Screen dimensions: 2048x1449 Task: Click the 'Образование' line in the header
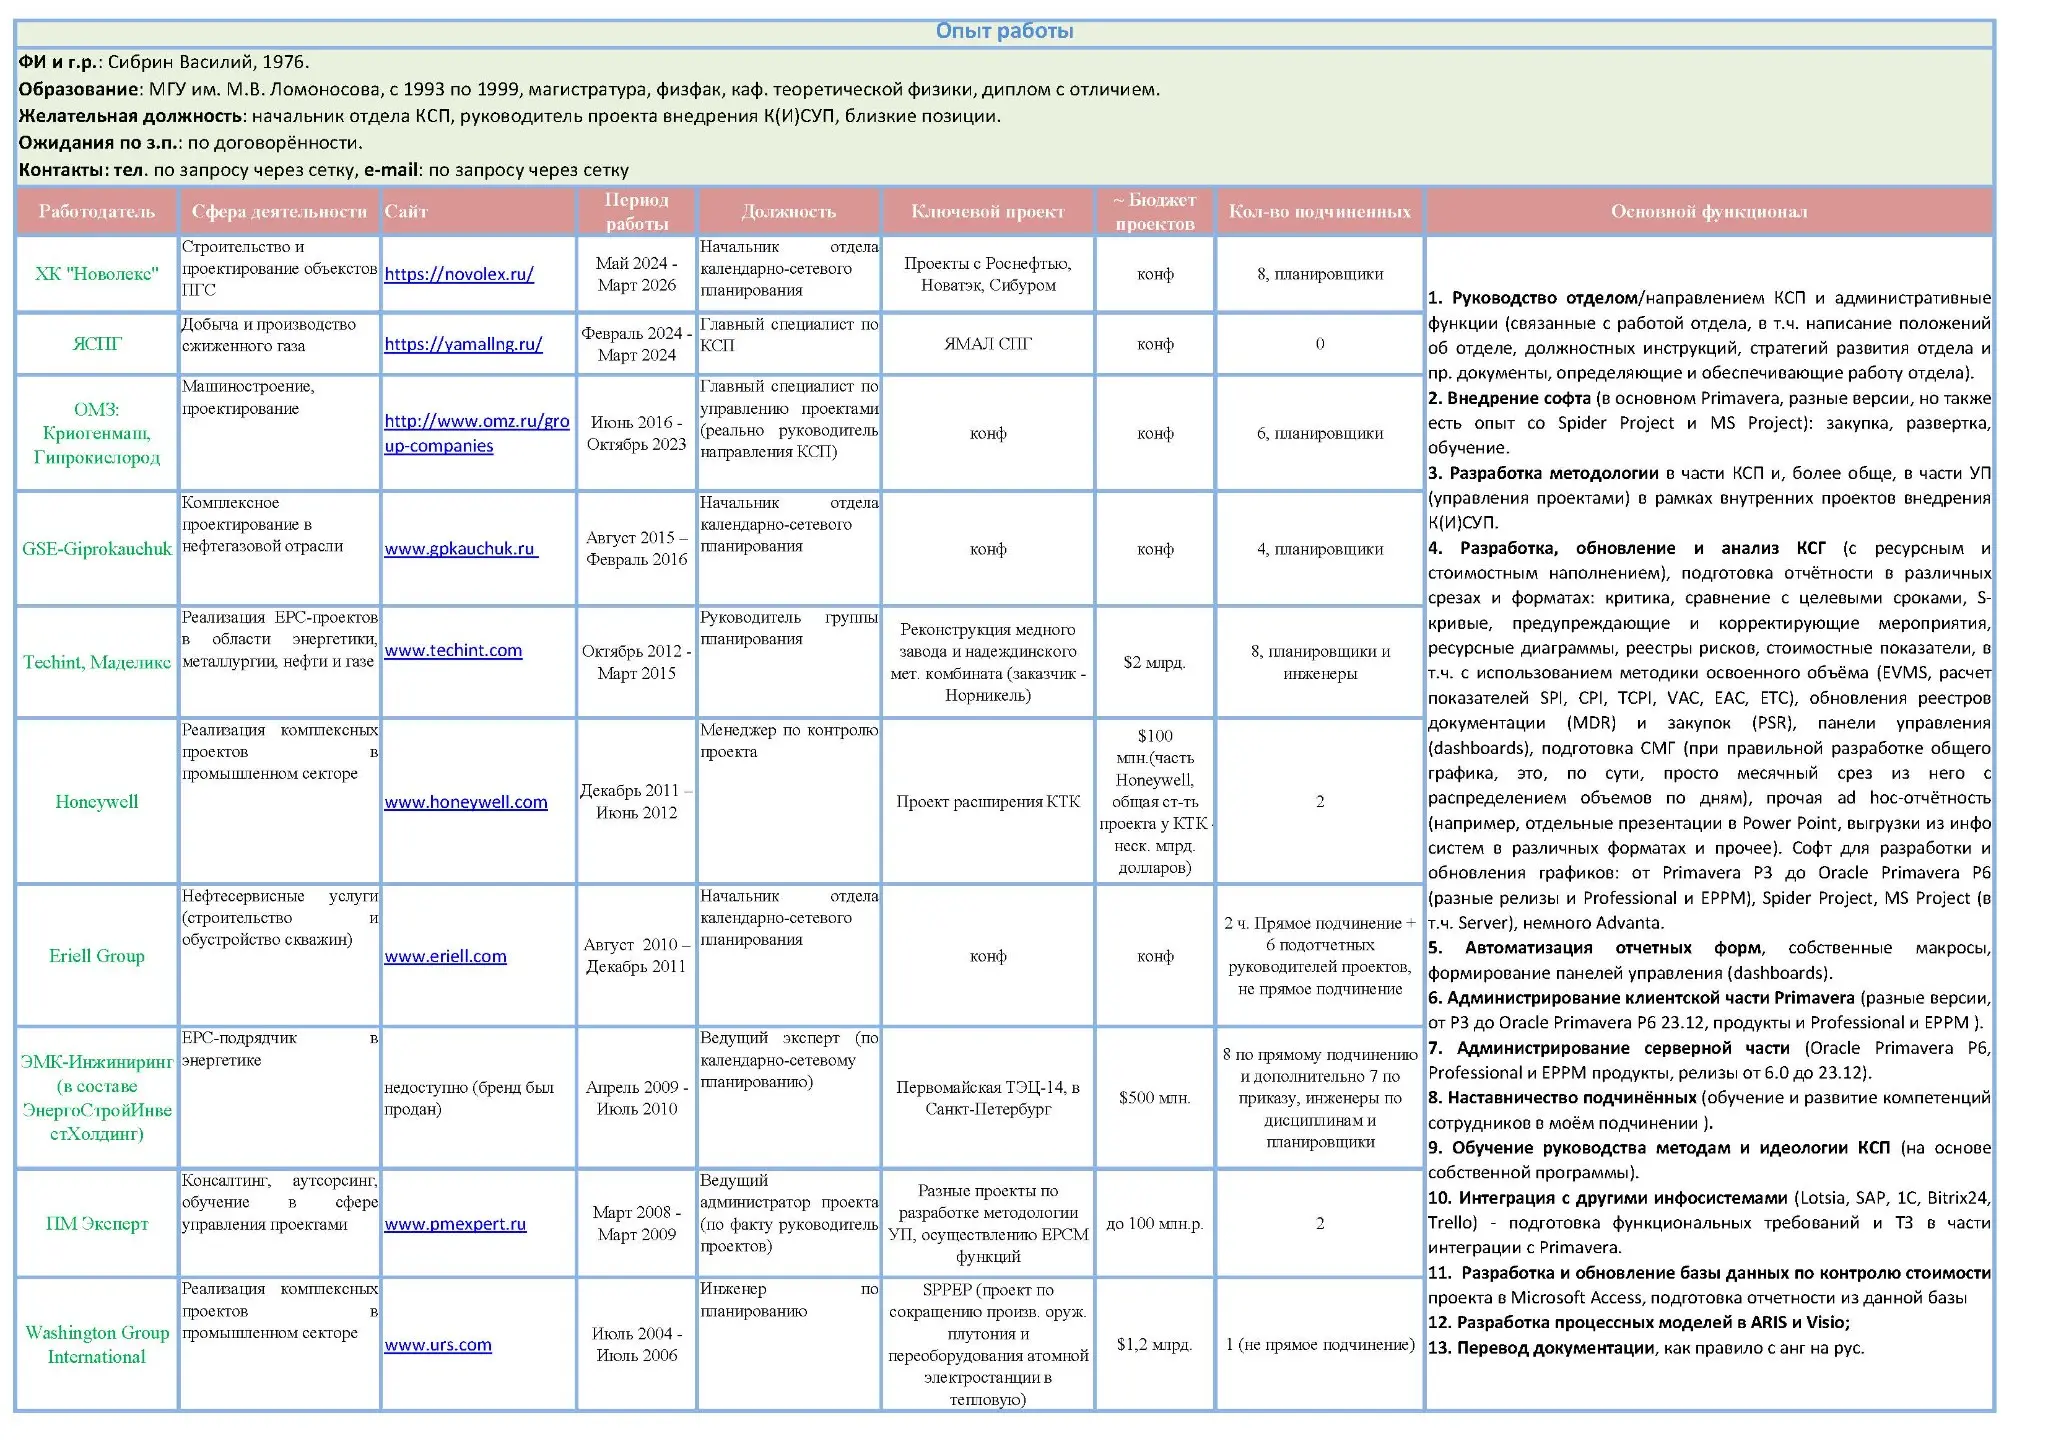589,89
